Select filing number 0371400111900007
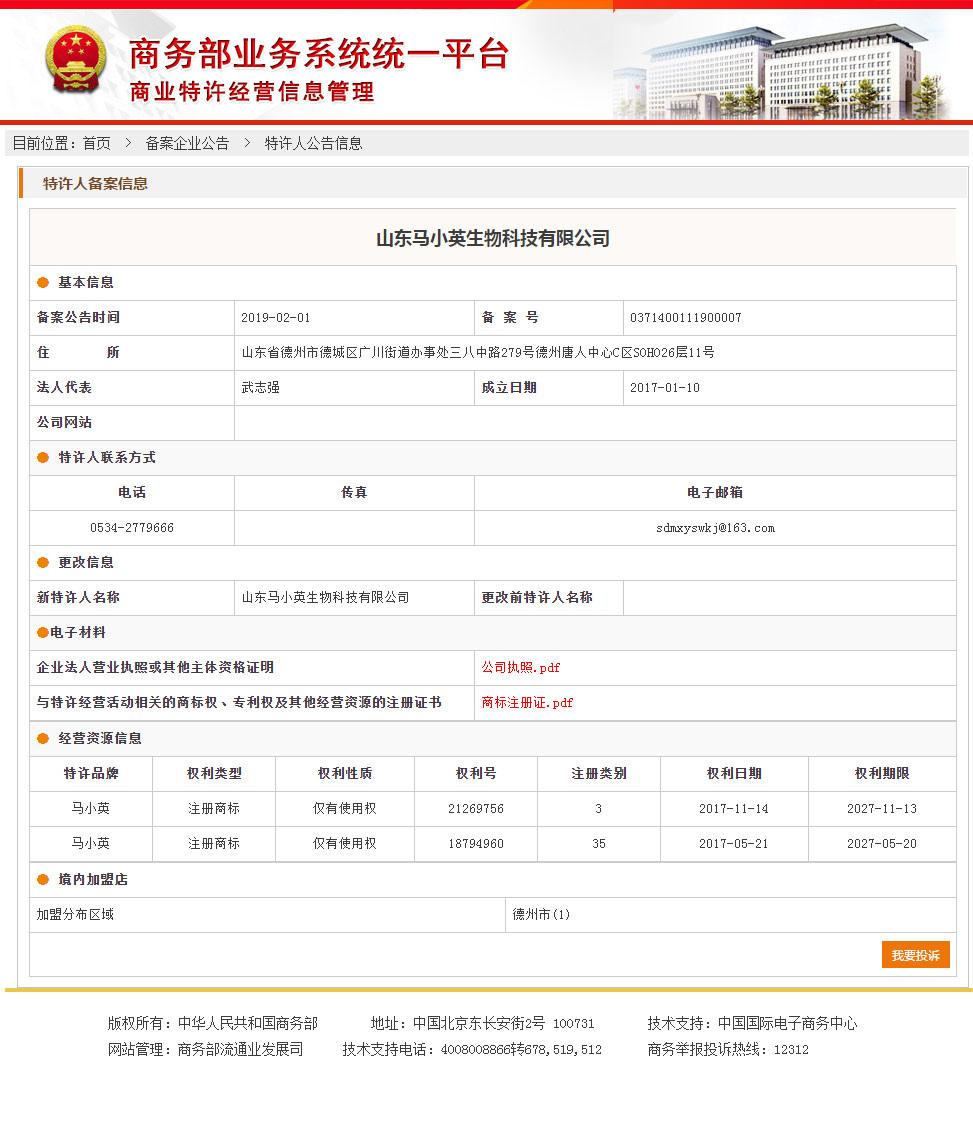The width and height of the screenshot is (973, 1132). point(686,318)
